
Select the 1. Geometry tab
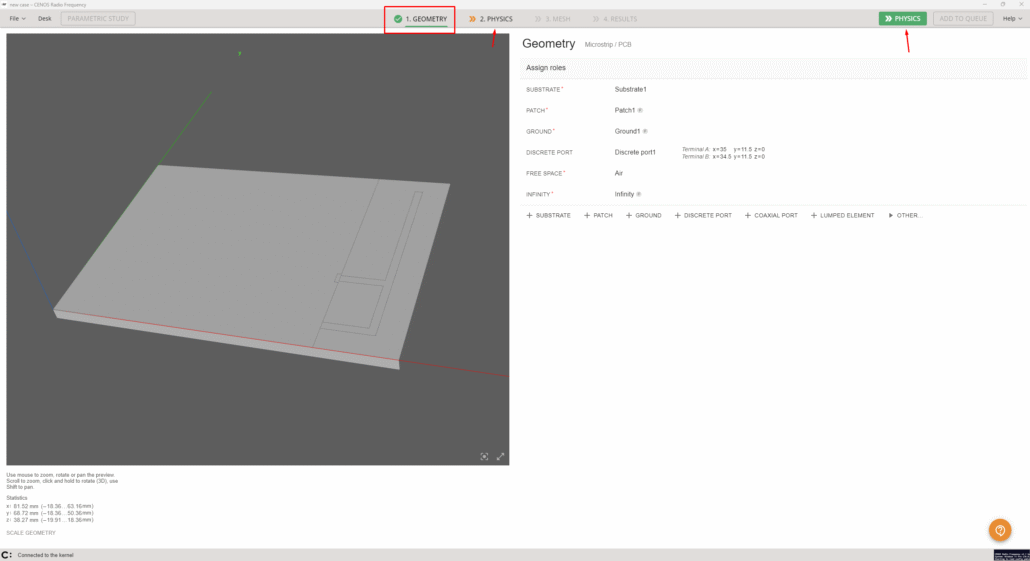click(x=420, y=19)
